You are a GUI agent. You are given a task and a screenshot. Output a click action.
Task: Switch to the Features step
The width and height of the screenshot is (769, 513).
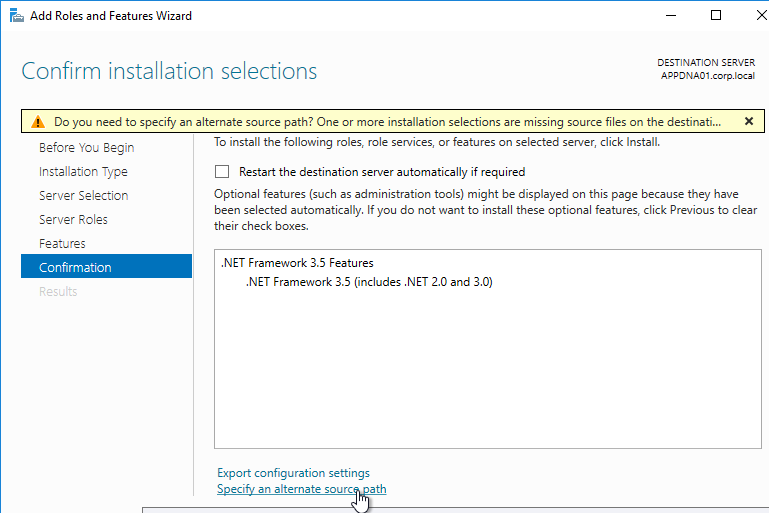(x=62, y=244)
